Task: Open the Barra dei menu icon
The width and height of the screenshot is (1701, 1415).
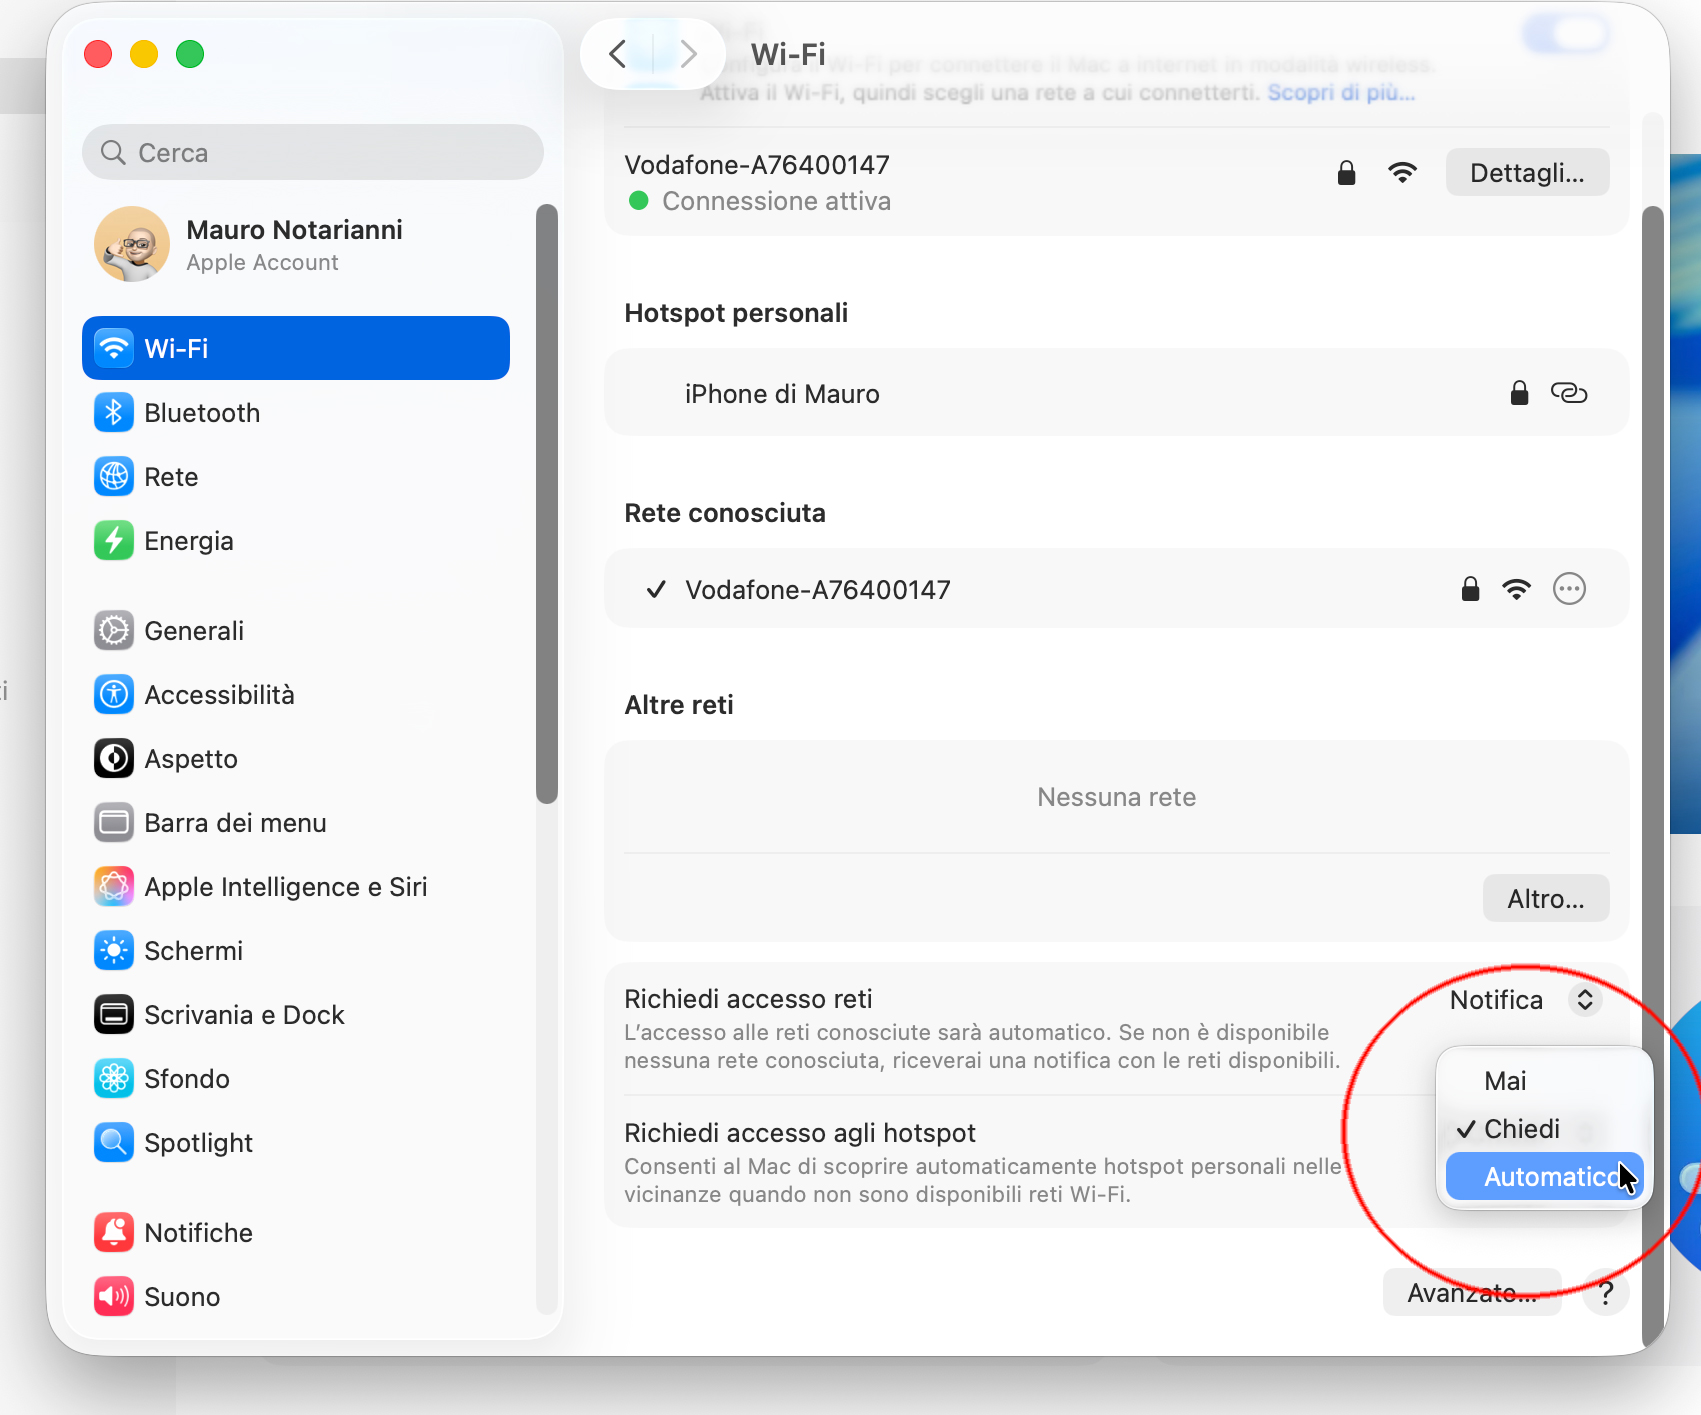Action: click(x=114, y=822)
